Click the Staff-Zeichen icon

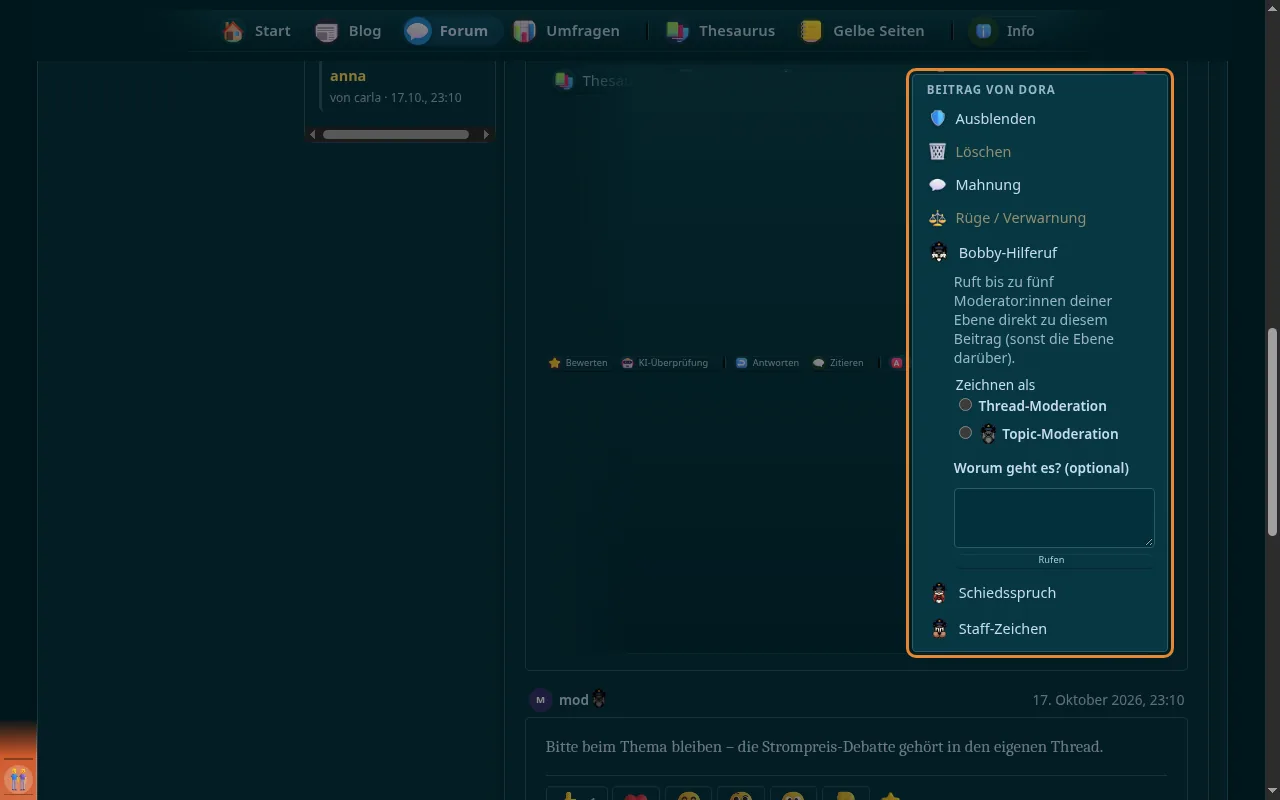click(939, 629)
